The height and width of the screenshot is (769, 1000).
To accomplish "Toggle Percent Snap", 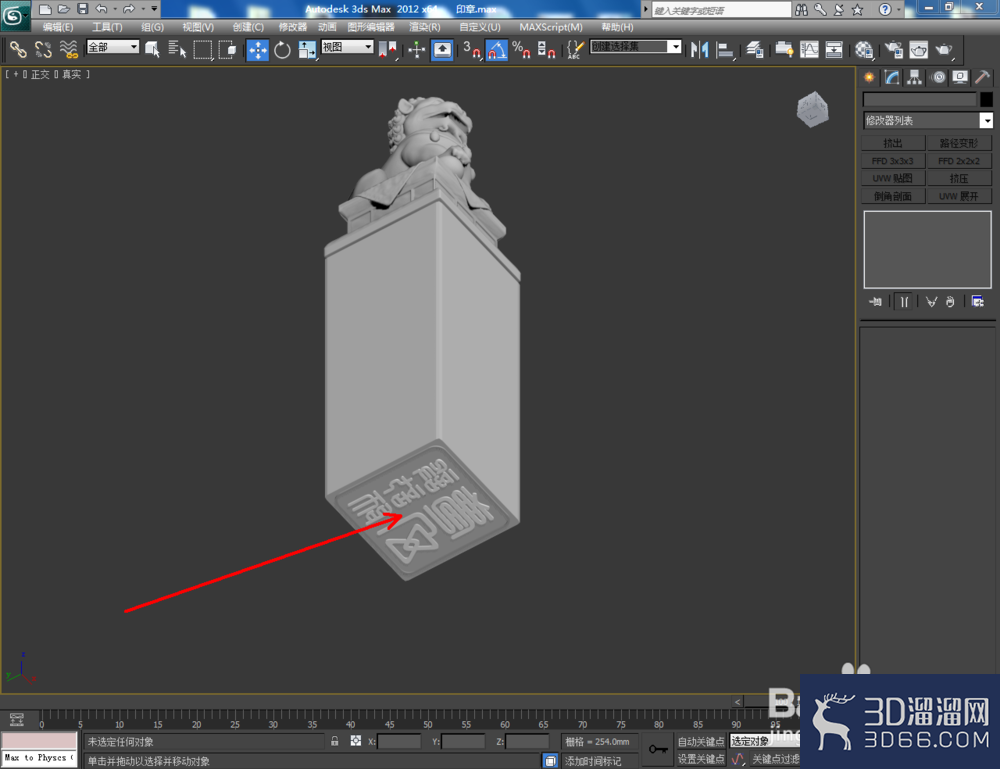I will click(x=521, y=50).
